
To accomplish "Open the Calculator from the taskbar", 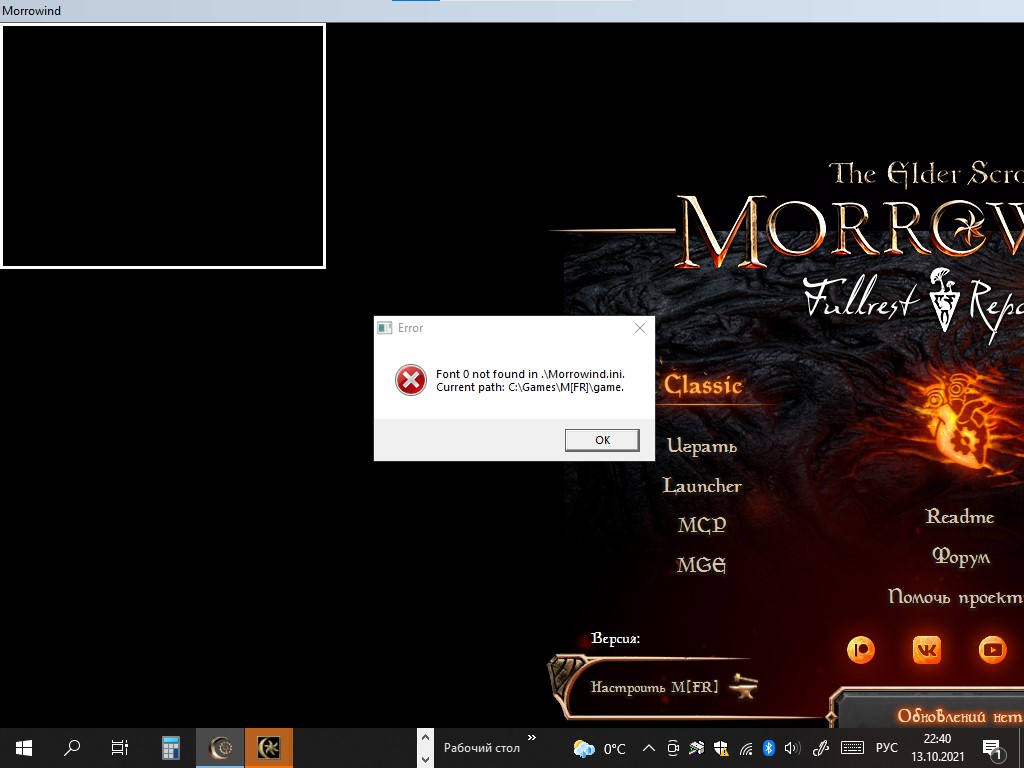I will tap(170, 747).
